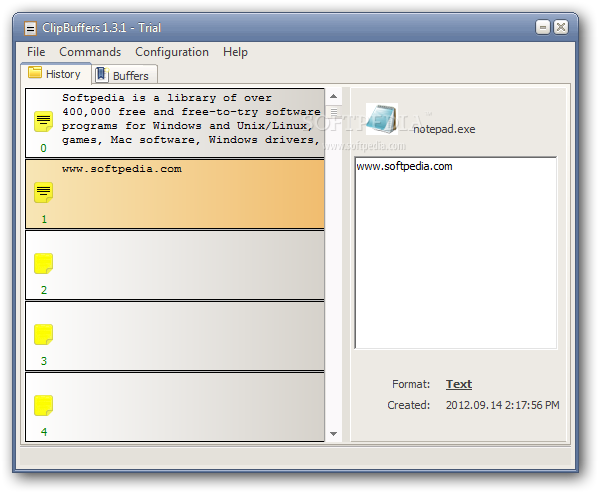This screenshot has width=599, height=493.
Task: Click the notepad application icon in preview
Action: (x=382, y=119)
